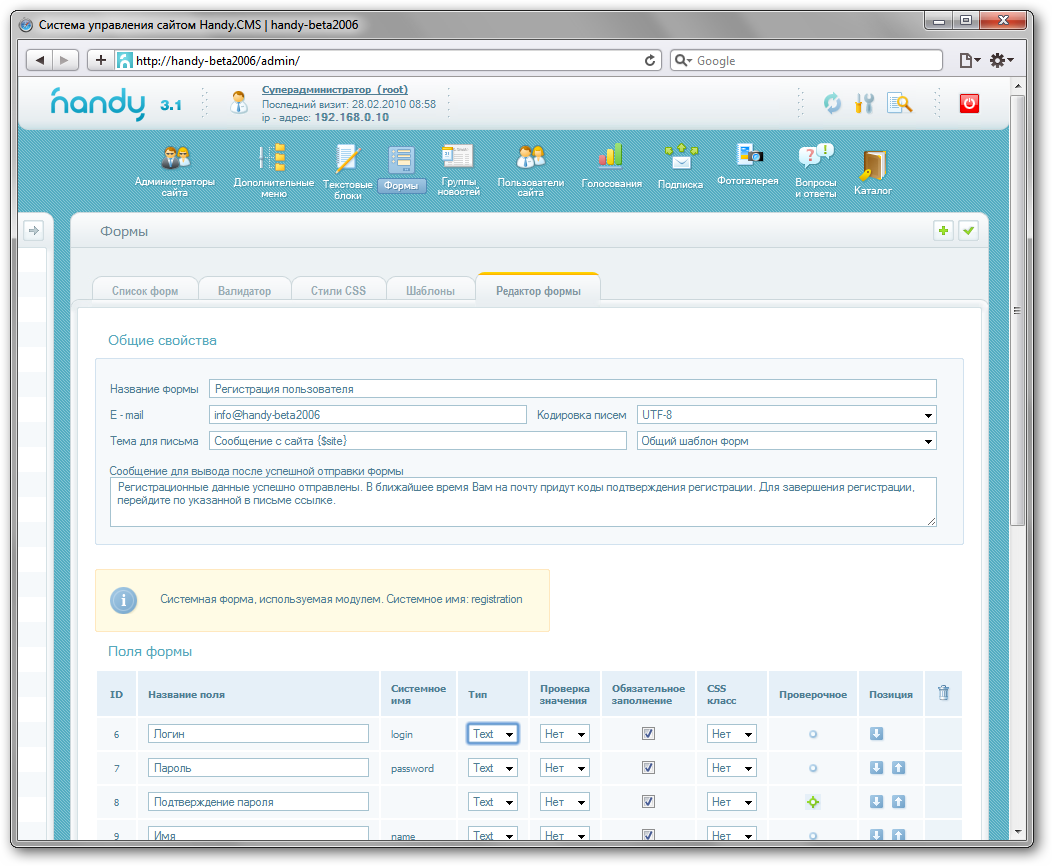
Task: Switch to the Стили CSS tab
Action: [338, 291]
